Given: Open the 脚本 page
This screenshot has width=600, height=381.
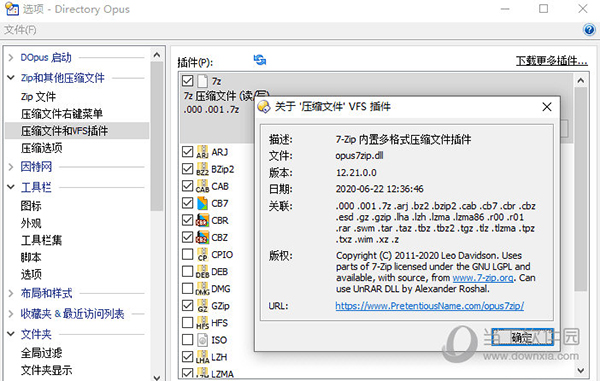Looking at the screenshot, I should 31,257.
